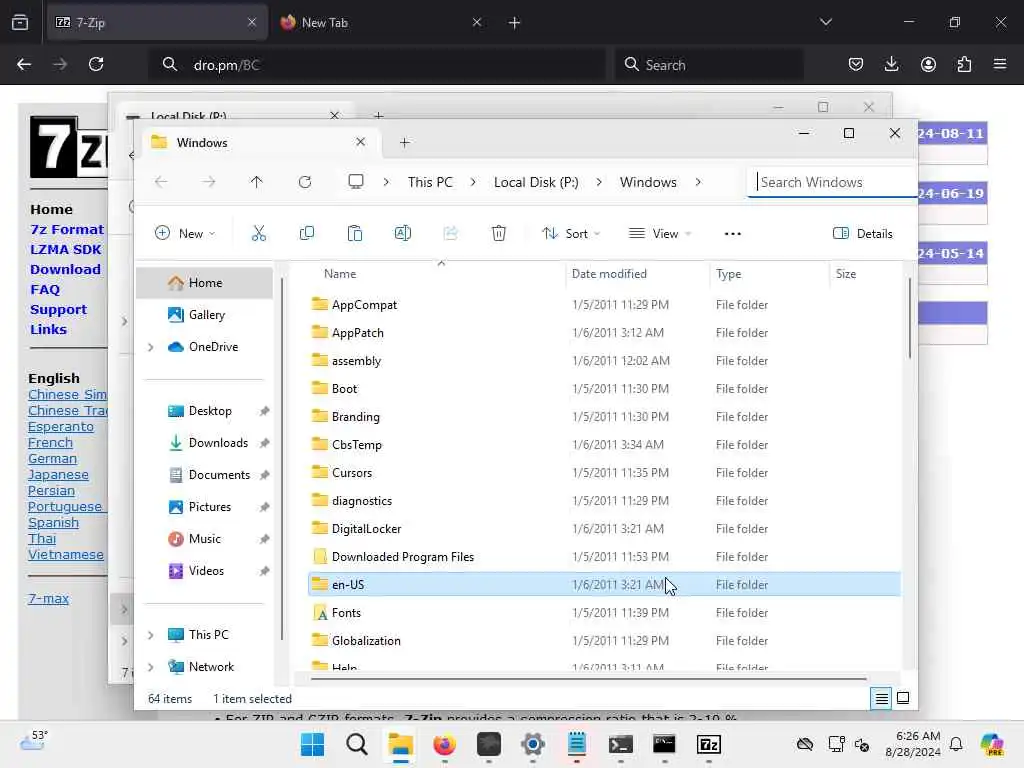Refresh the Windows folder view
This screenshot has width=1024, height=768.
305,182
